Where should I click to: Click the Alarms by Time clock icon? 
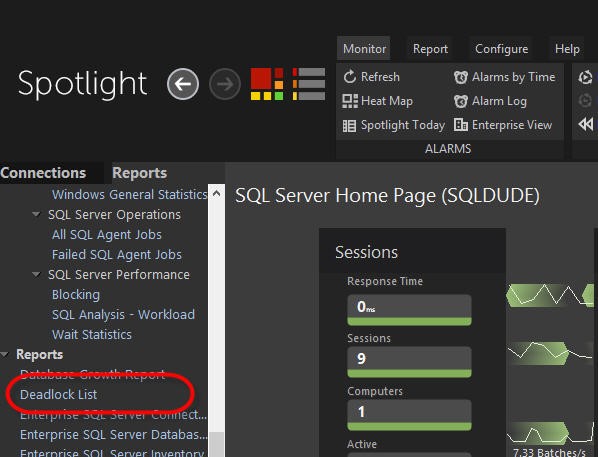point(461,77)
